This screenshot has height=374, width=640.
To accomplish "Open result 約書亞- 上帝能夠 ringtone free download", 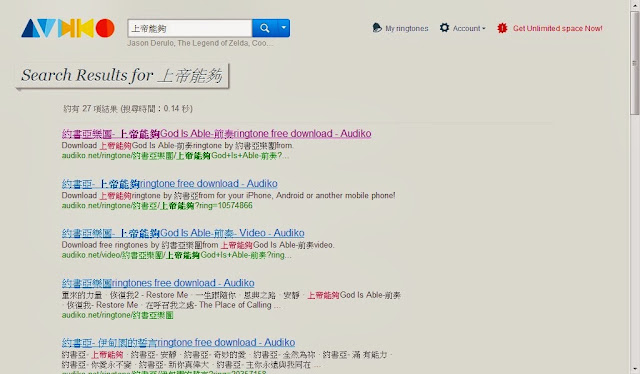I will coord(169,183).
